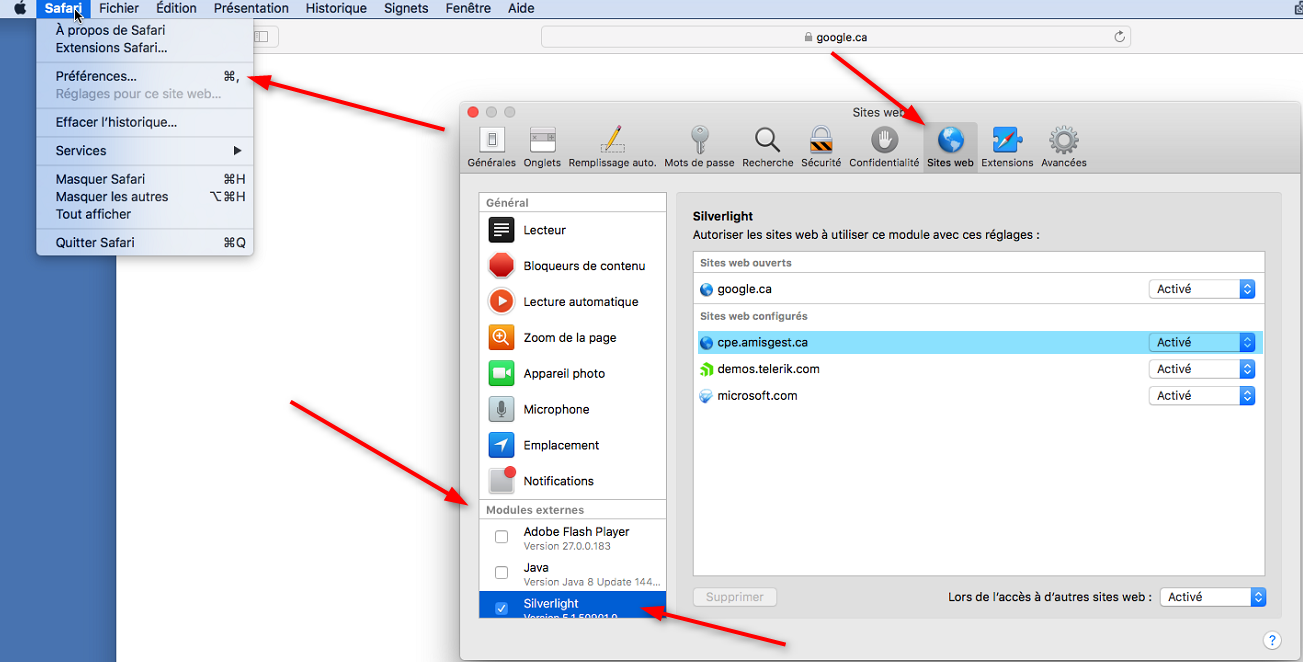Open the Apple menu
The height and width of the screenshot is (662, 1303).
(x=19, y=8)
